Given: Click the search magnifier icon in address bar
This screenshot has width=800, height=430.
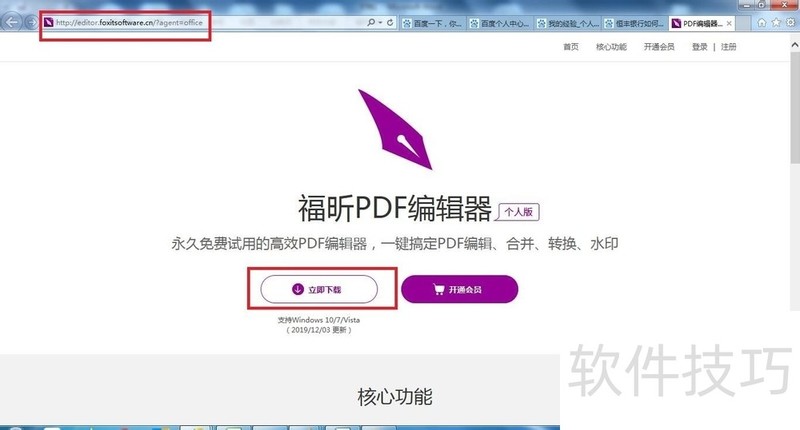Looking at the screenshot, I should point(371,22).
